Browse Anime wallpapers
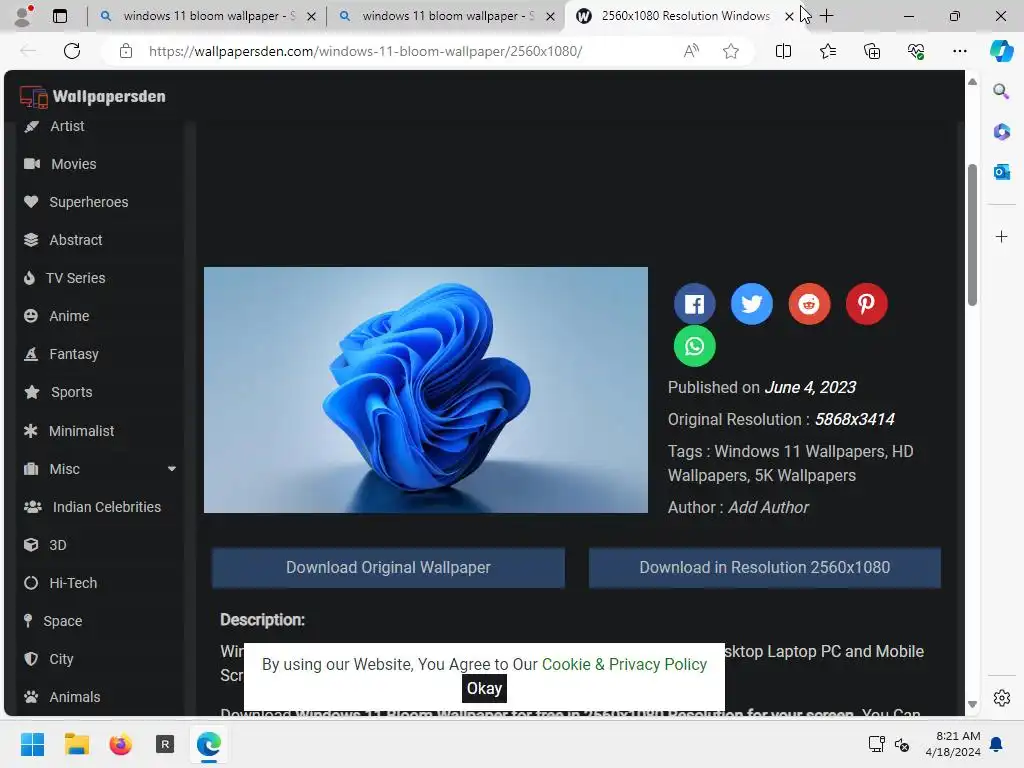This screenshot has height=768, width=1024. (x=56, y=316)
